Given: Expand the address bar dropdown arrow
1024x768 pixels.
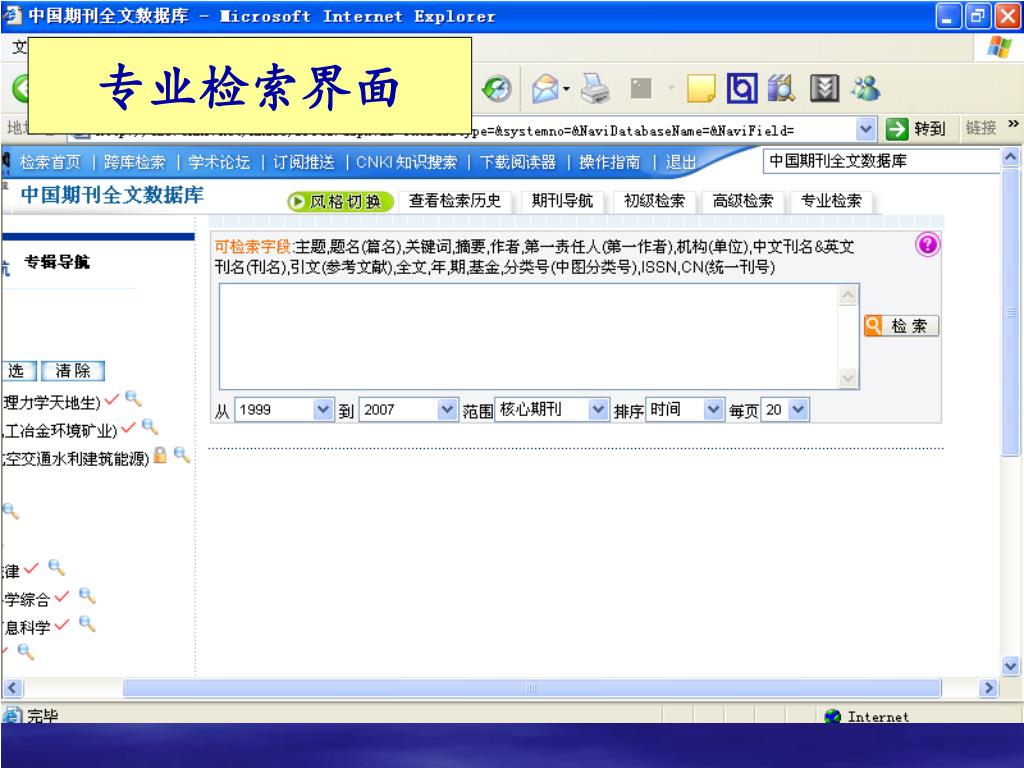Looking at the screenshot, I should pyautogui.click(x=865, y=129).
